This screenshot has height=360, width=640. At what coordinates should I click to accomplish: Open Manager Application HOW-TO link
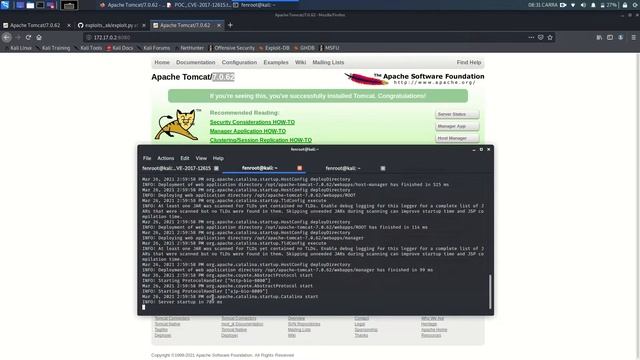[x=247, y=131]
